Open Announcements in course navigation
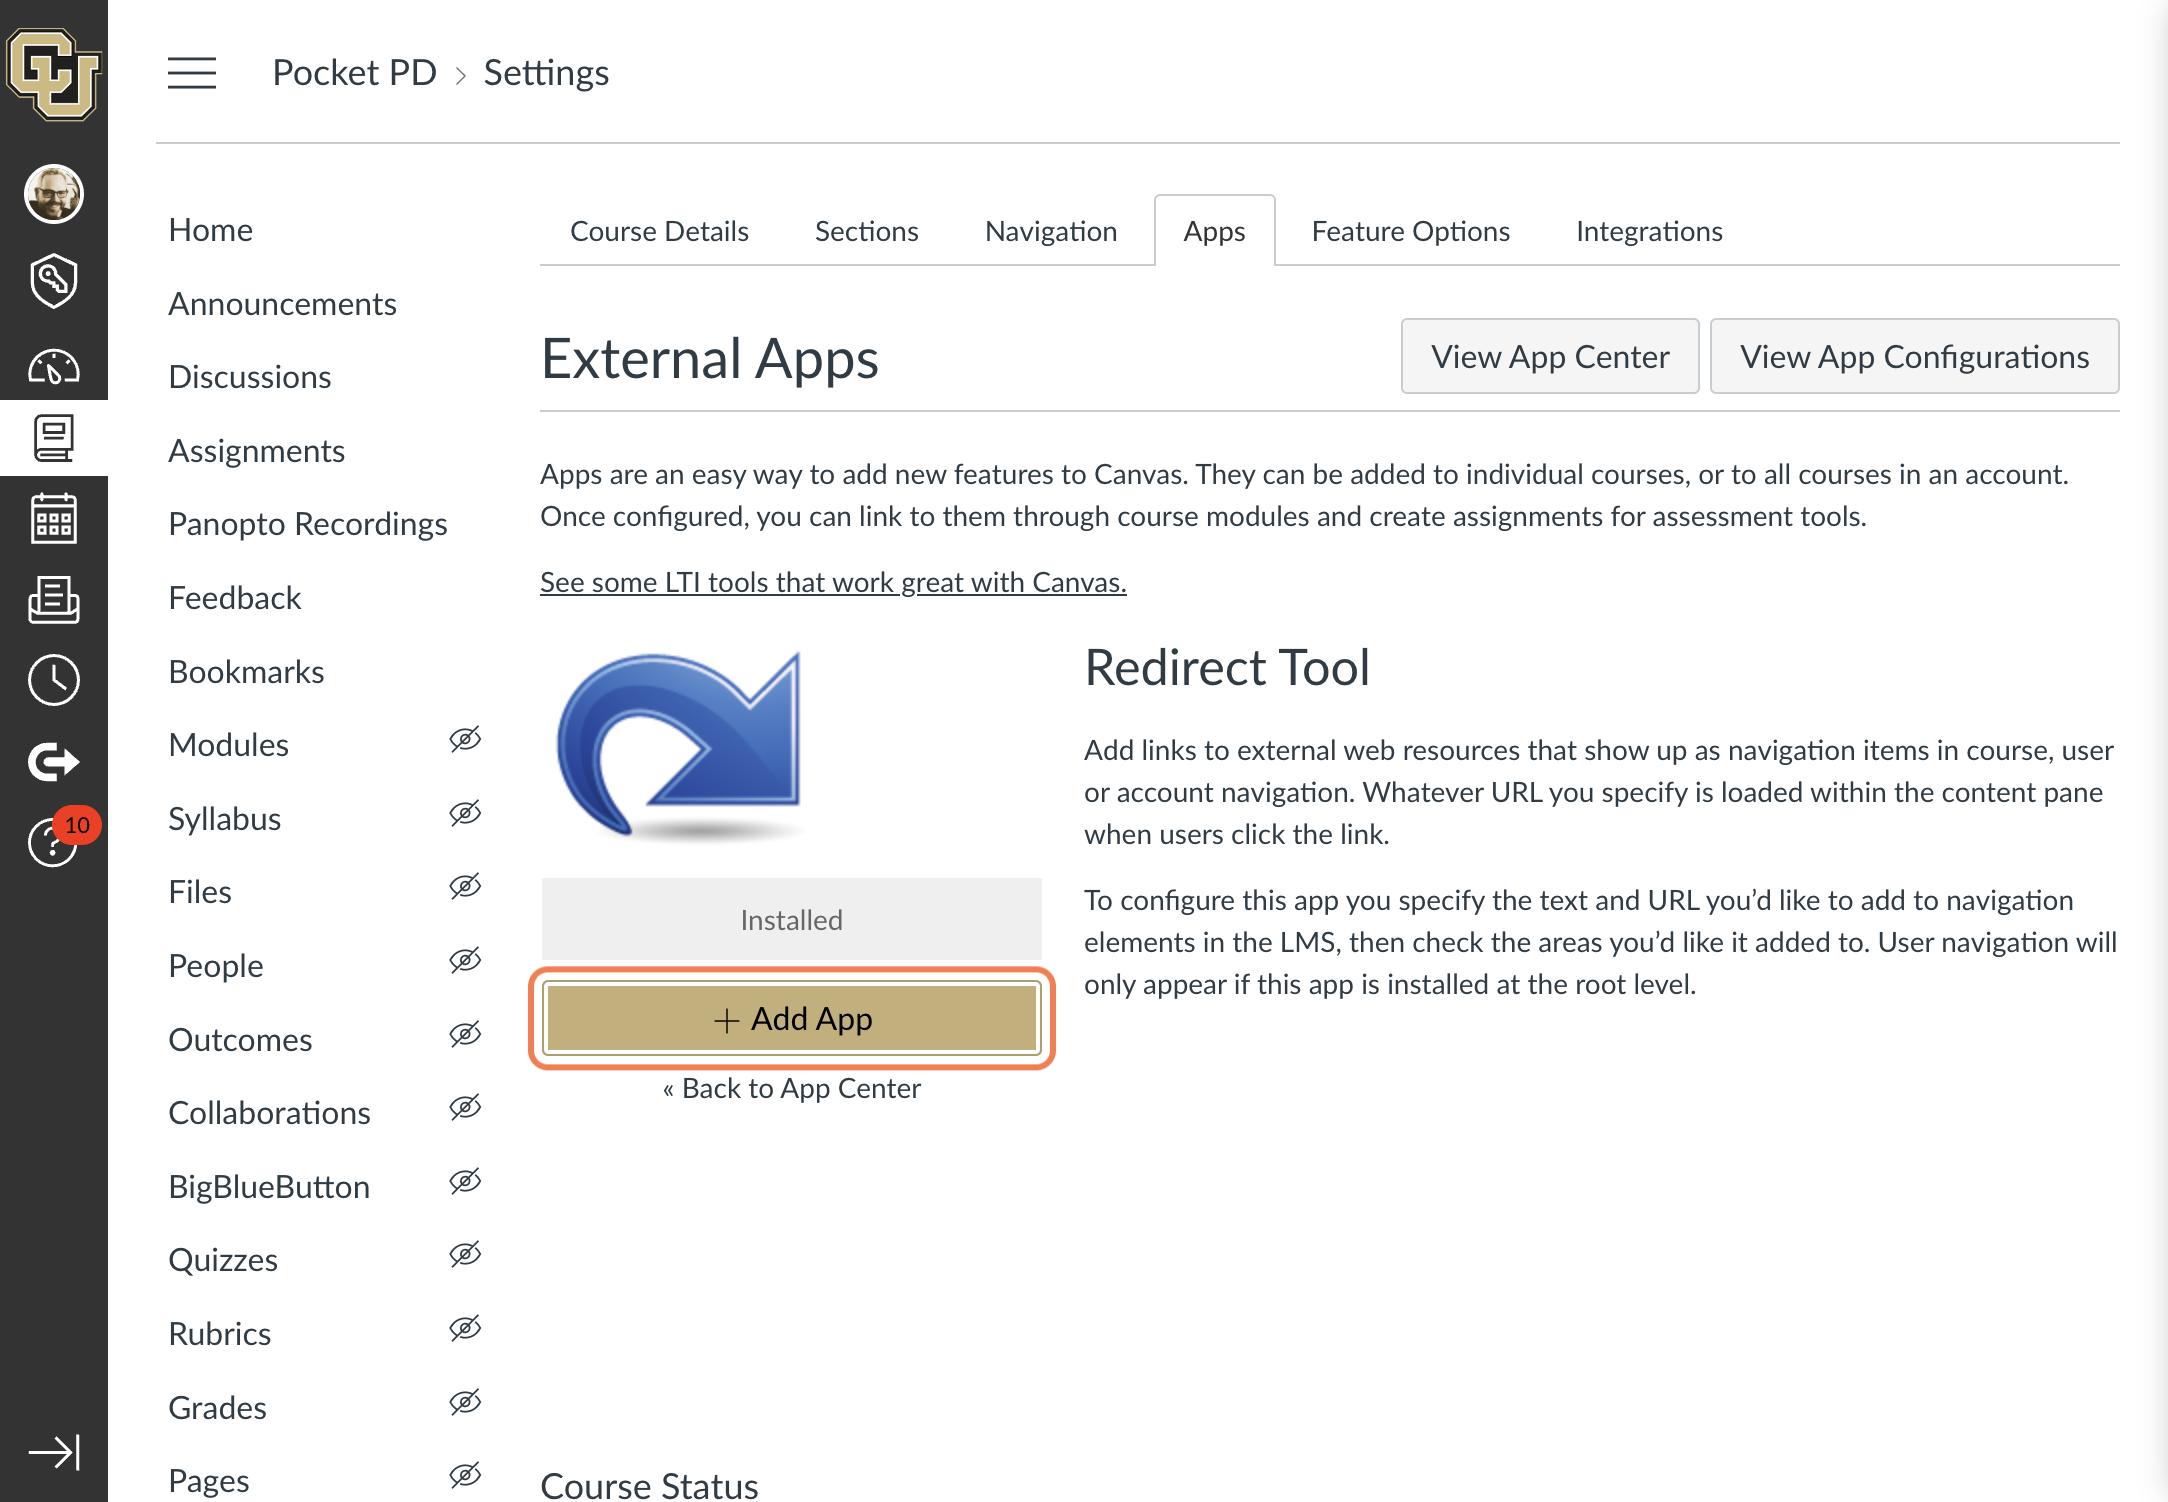The image size is (2168, 1502). [282, 304]
